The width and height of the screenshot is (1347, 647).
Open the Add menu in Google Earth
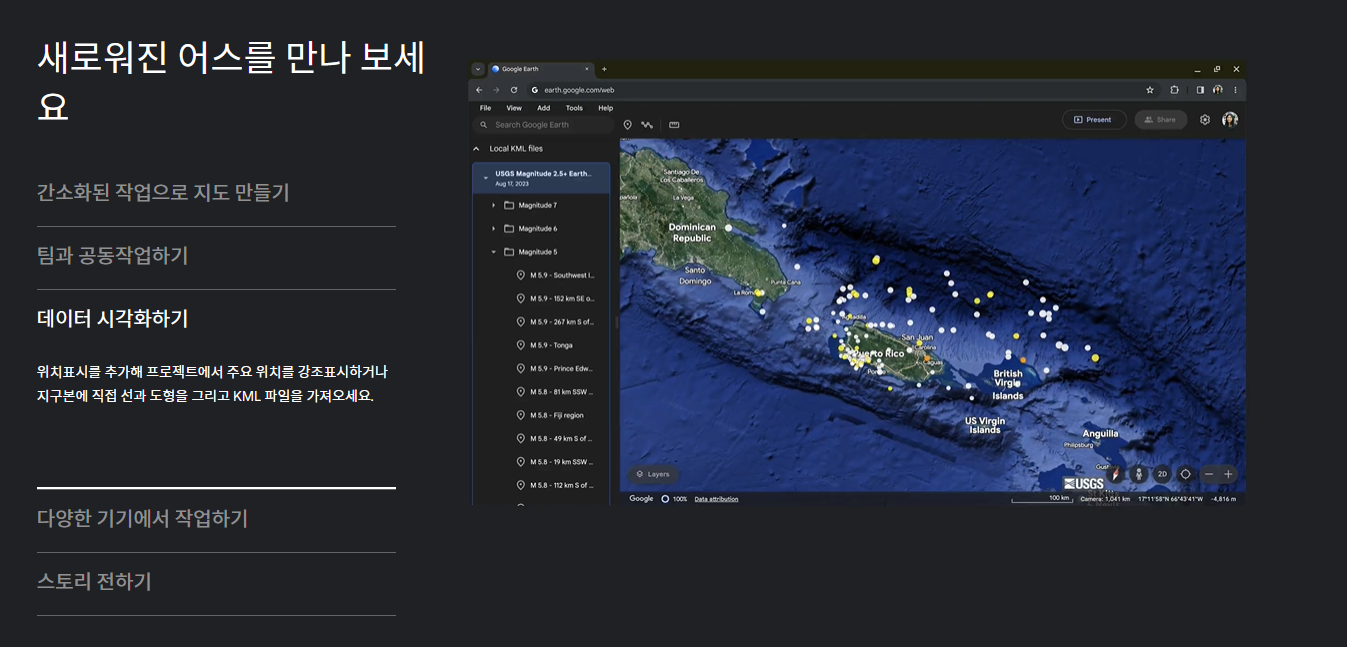coord(543,108)
